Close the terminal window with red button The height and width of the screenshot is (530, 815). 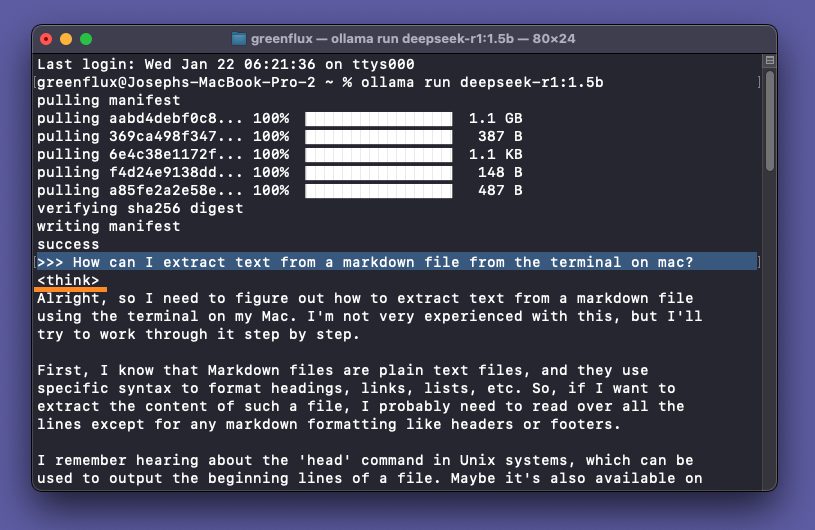[x=46, y=39]
